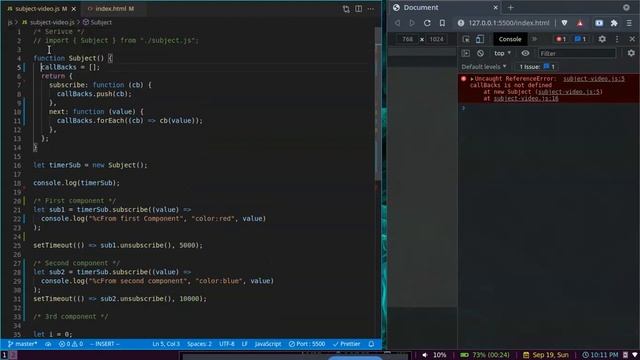Open the editor's More Actions ellipsis menu
Image resolution: width=640 pixels, height=360 pixels.
tap(371, 9)
